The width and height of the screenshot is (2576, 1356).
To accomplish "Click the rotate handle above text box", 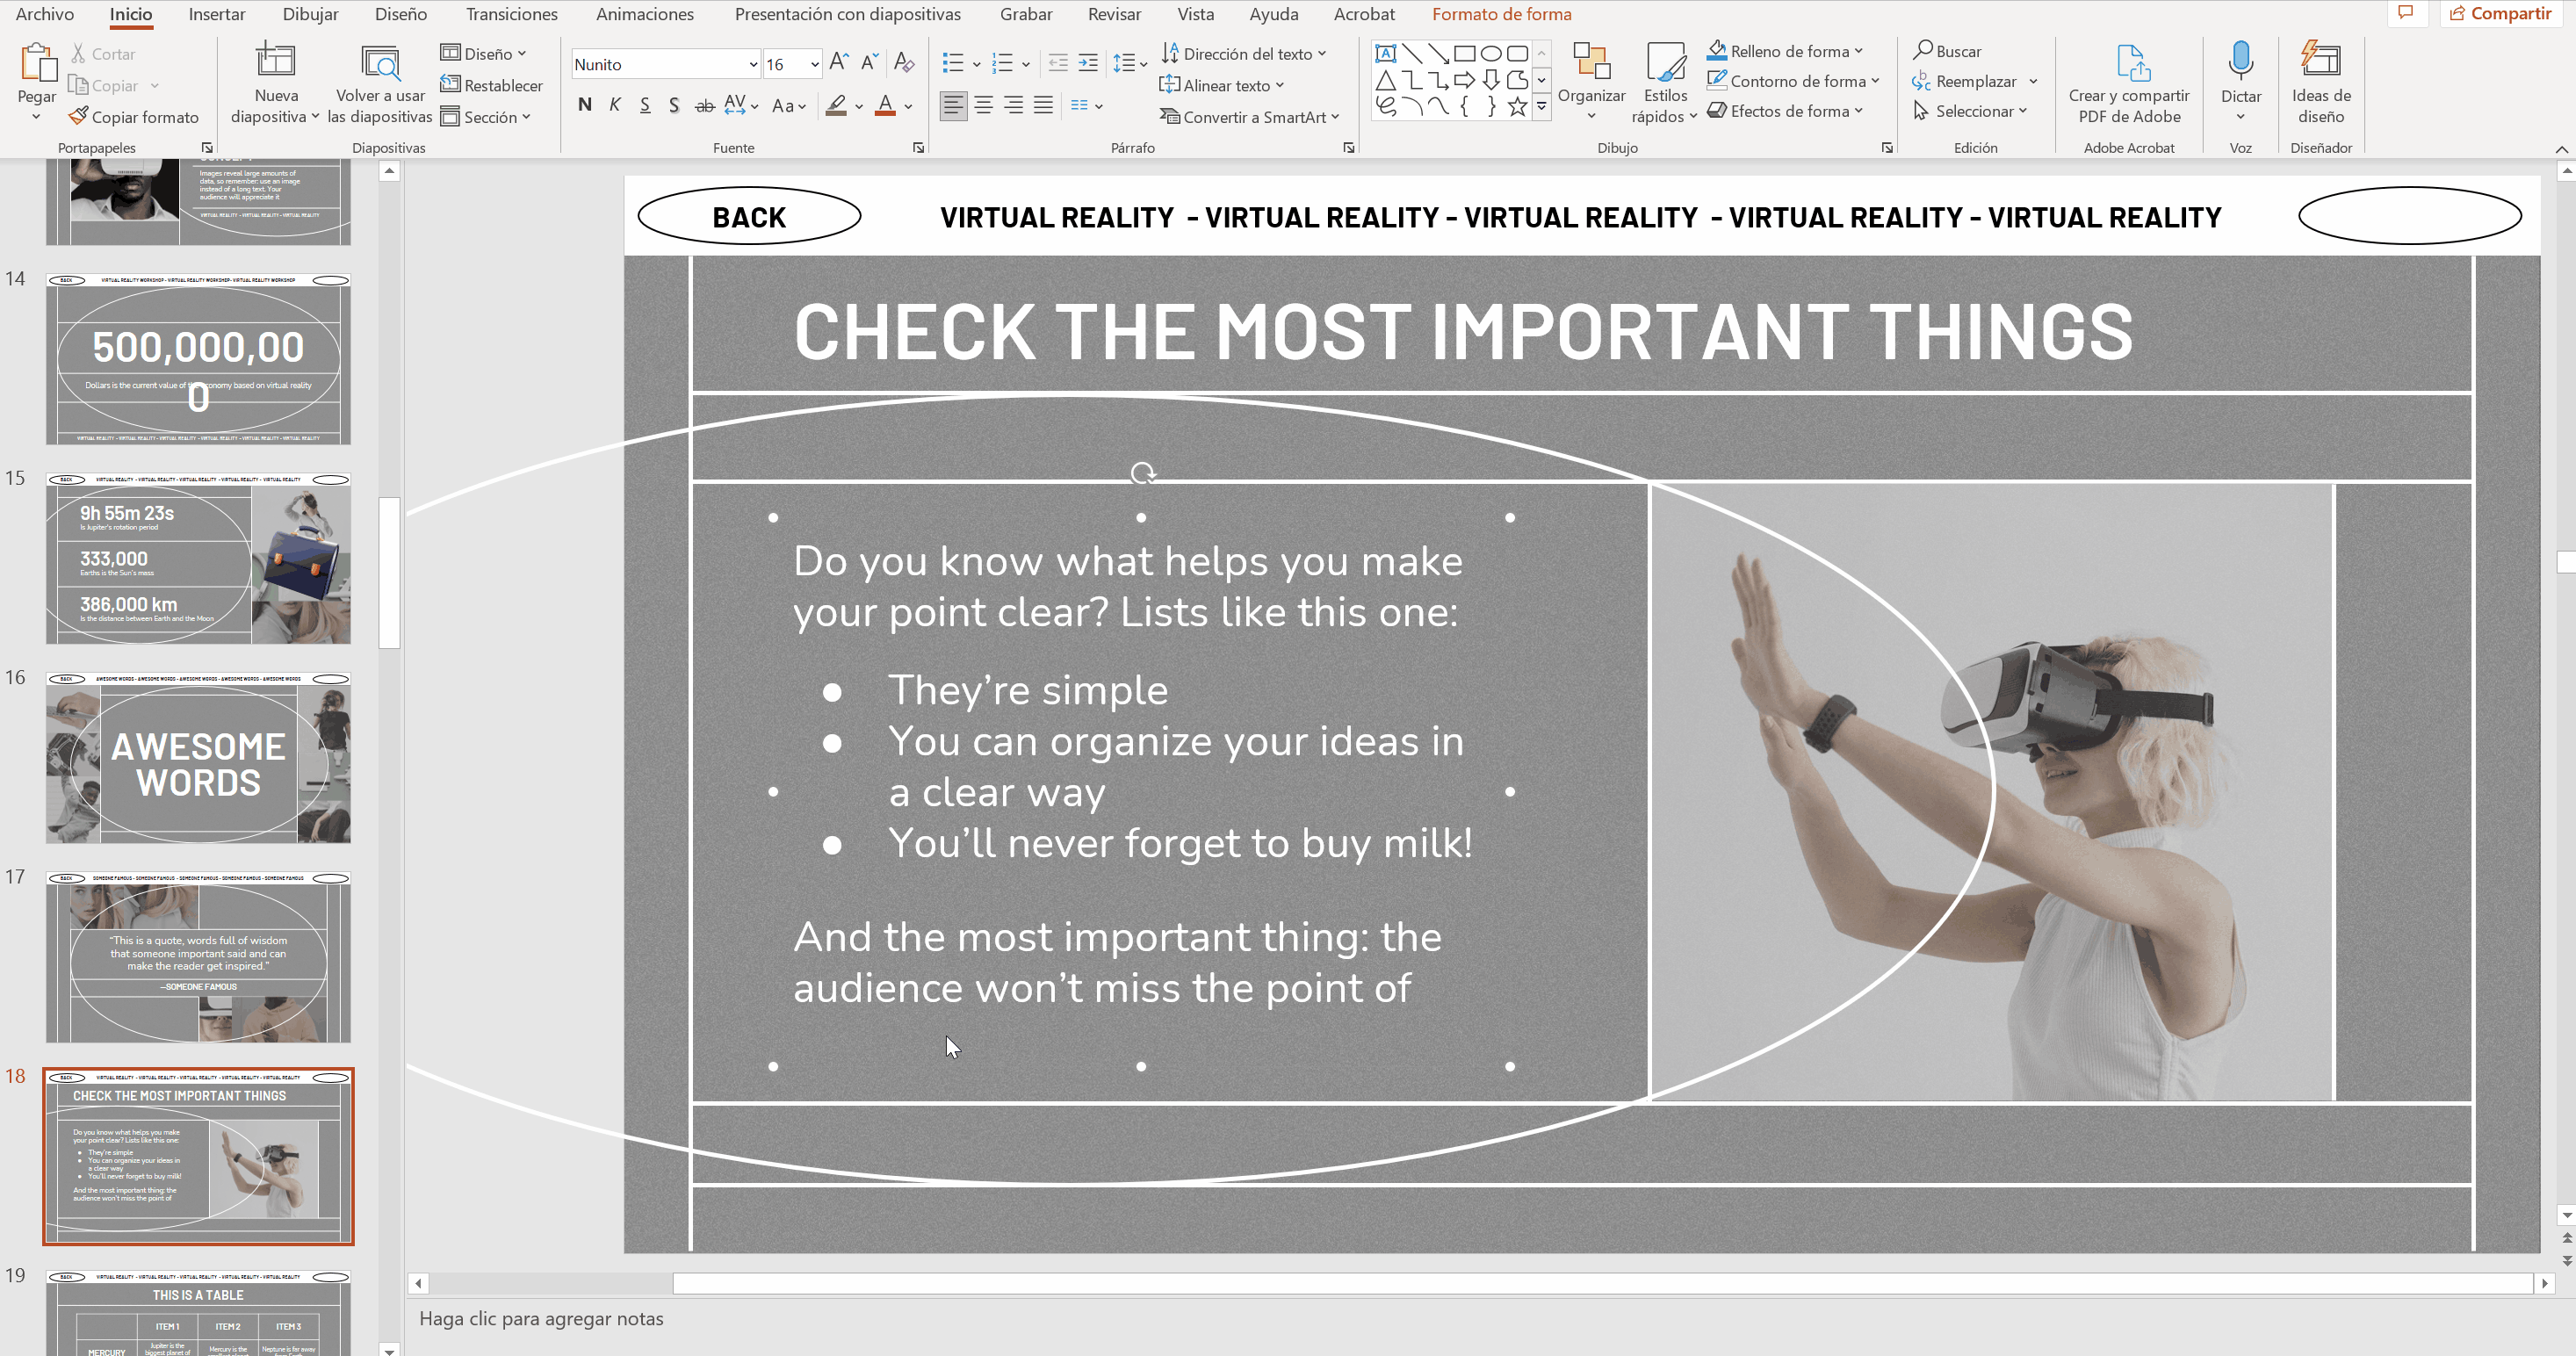I will (1142, 473).
